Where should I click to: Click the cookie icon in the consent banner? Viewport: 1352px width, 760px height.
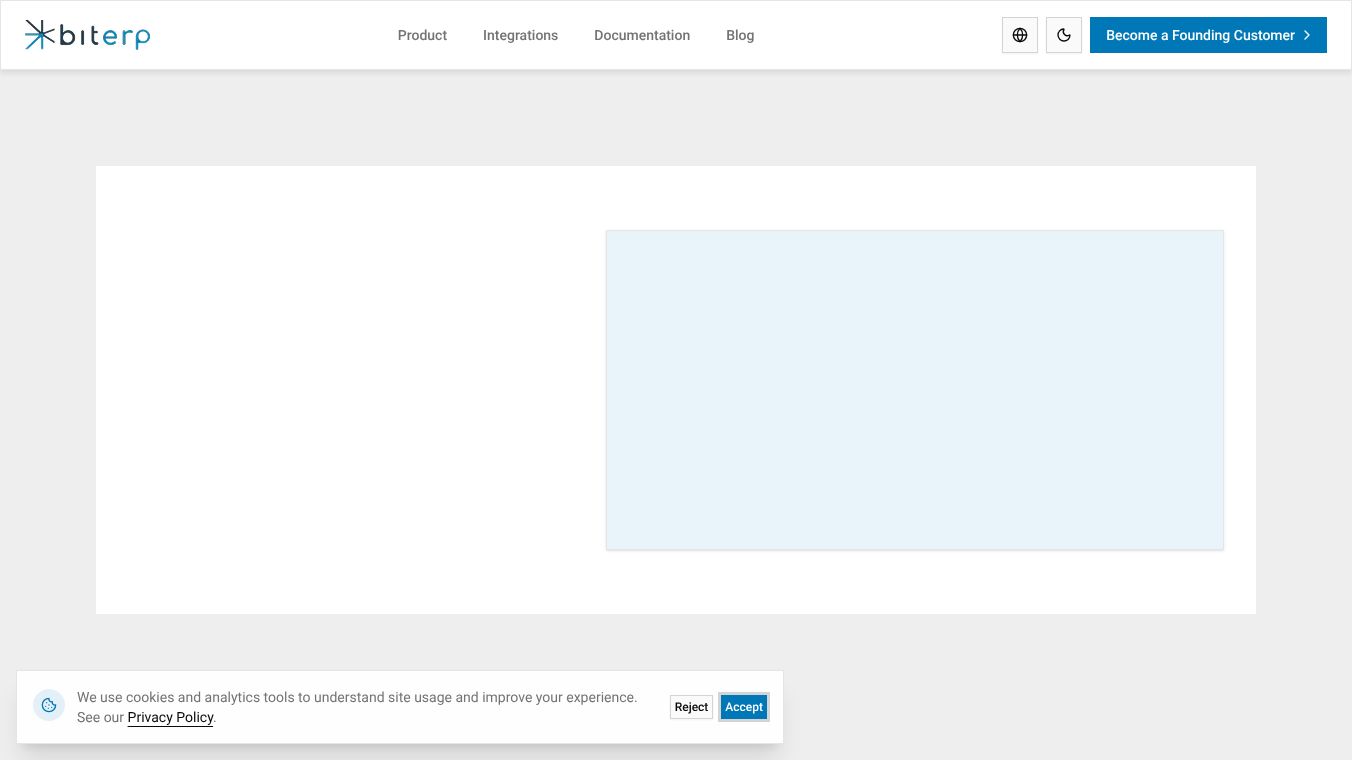(x=49, y=706)
